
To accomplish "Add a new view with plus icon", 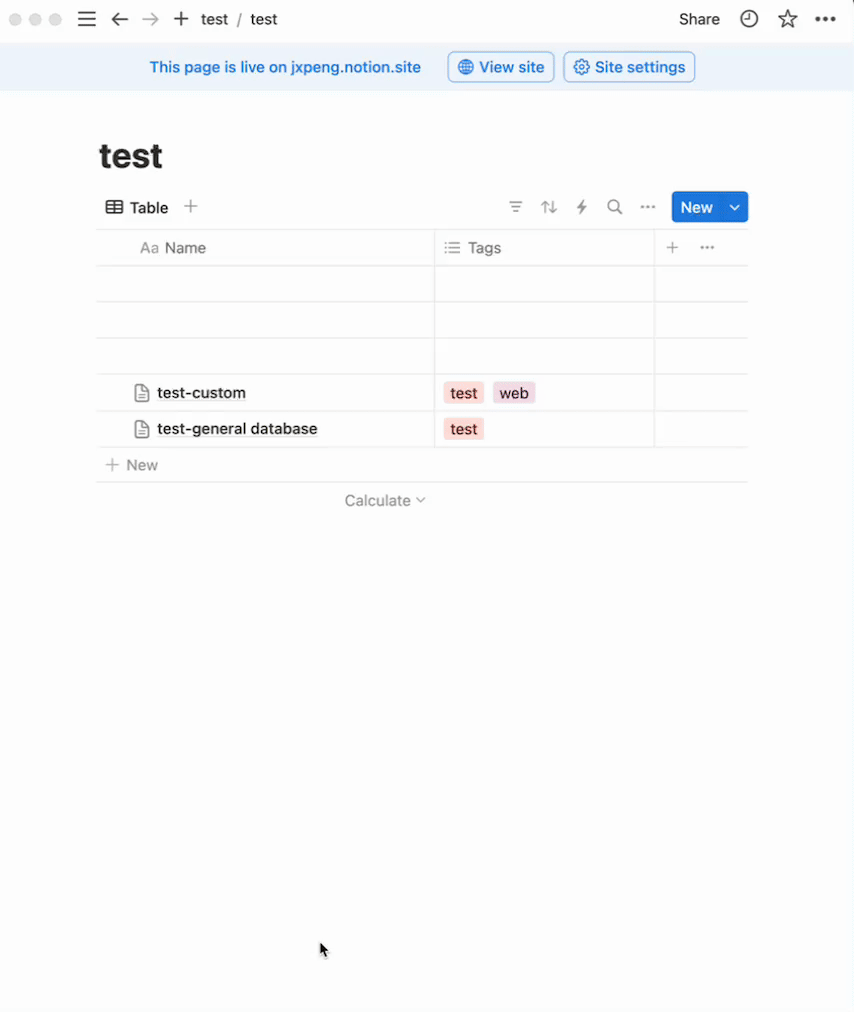I will coord(191,207).
